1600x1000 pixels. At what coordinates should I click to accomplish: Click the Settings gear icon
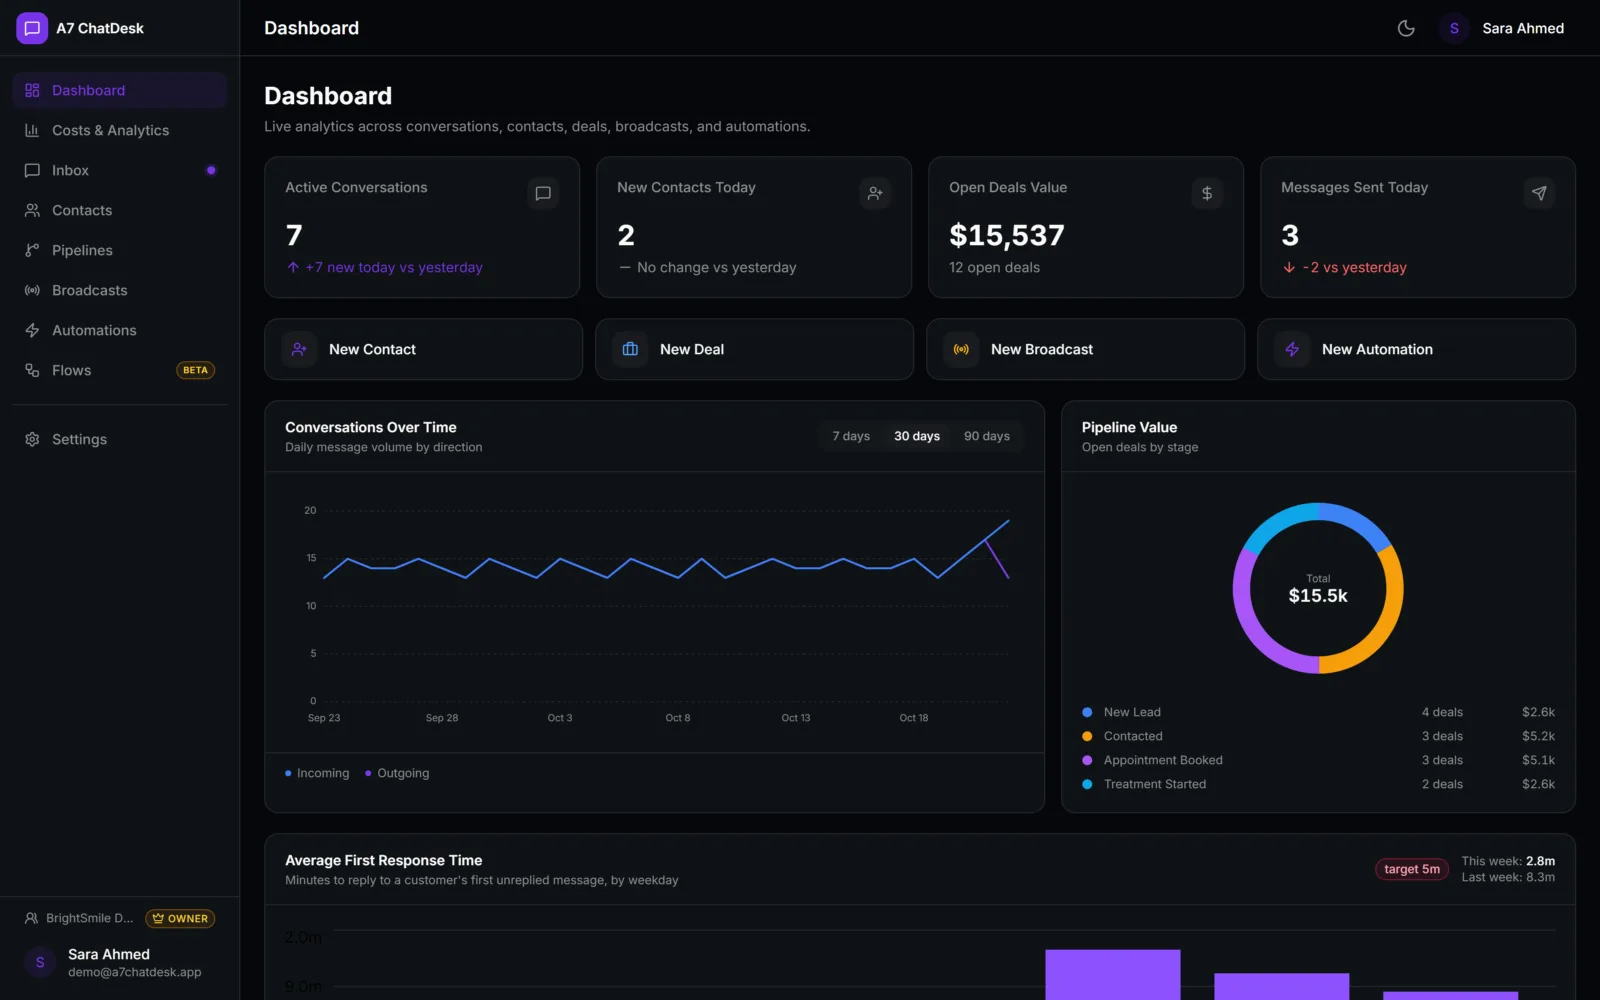(32, 439)
